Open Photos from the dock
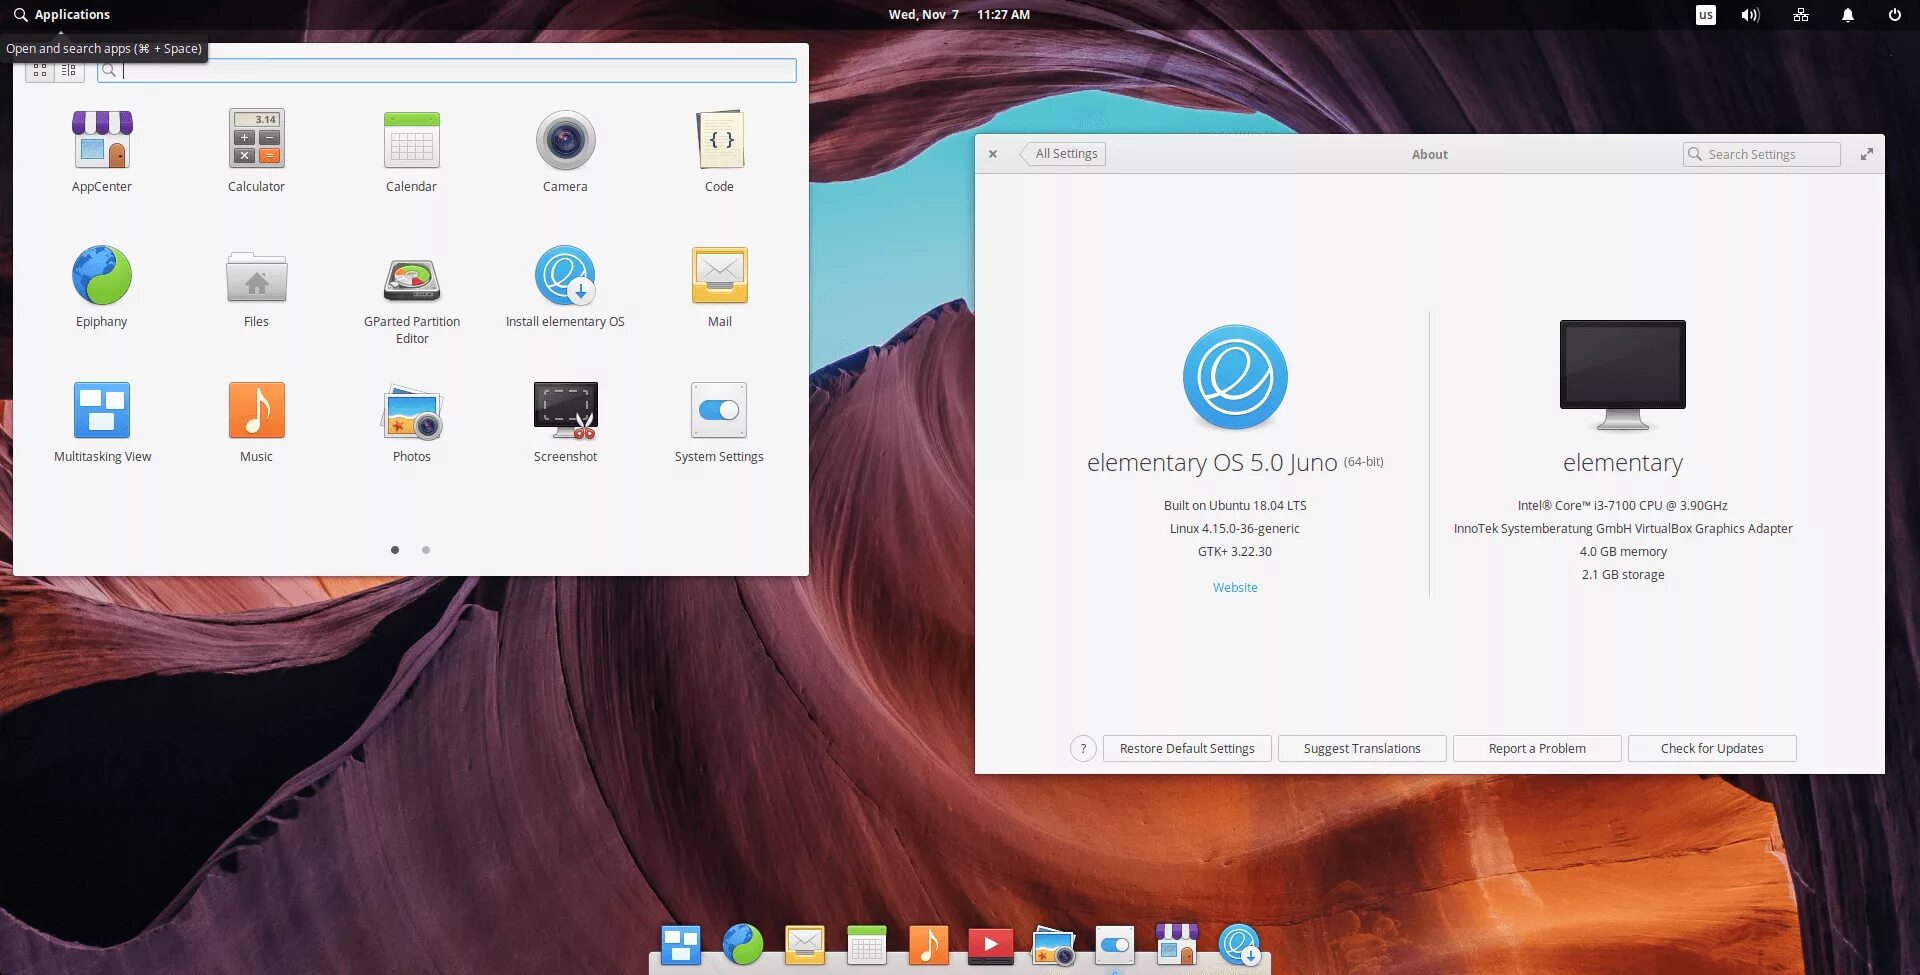1920x975 pixels. pyautogui.click(x=1053, y=944)
